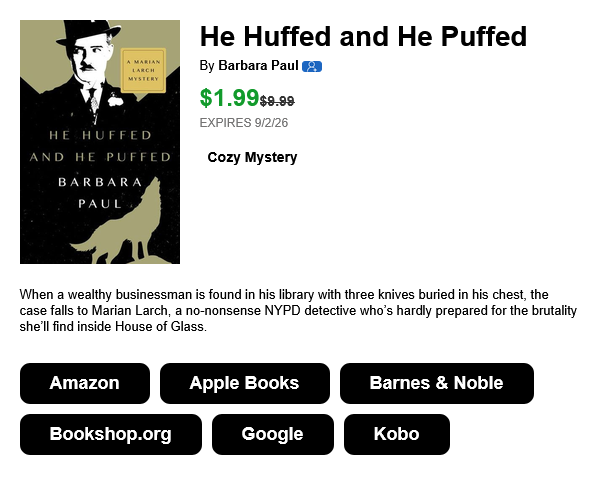Image resolution: width=600 pixels, height=480 pixels.
Task: Click the Marian Larch Mystery badge on cover
Action: pos(143,70)
